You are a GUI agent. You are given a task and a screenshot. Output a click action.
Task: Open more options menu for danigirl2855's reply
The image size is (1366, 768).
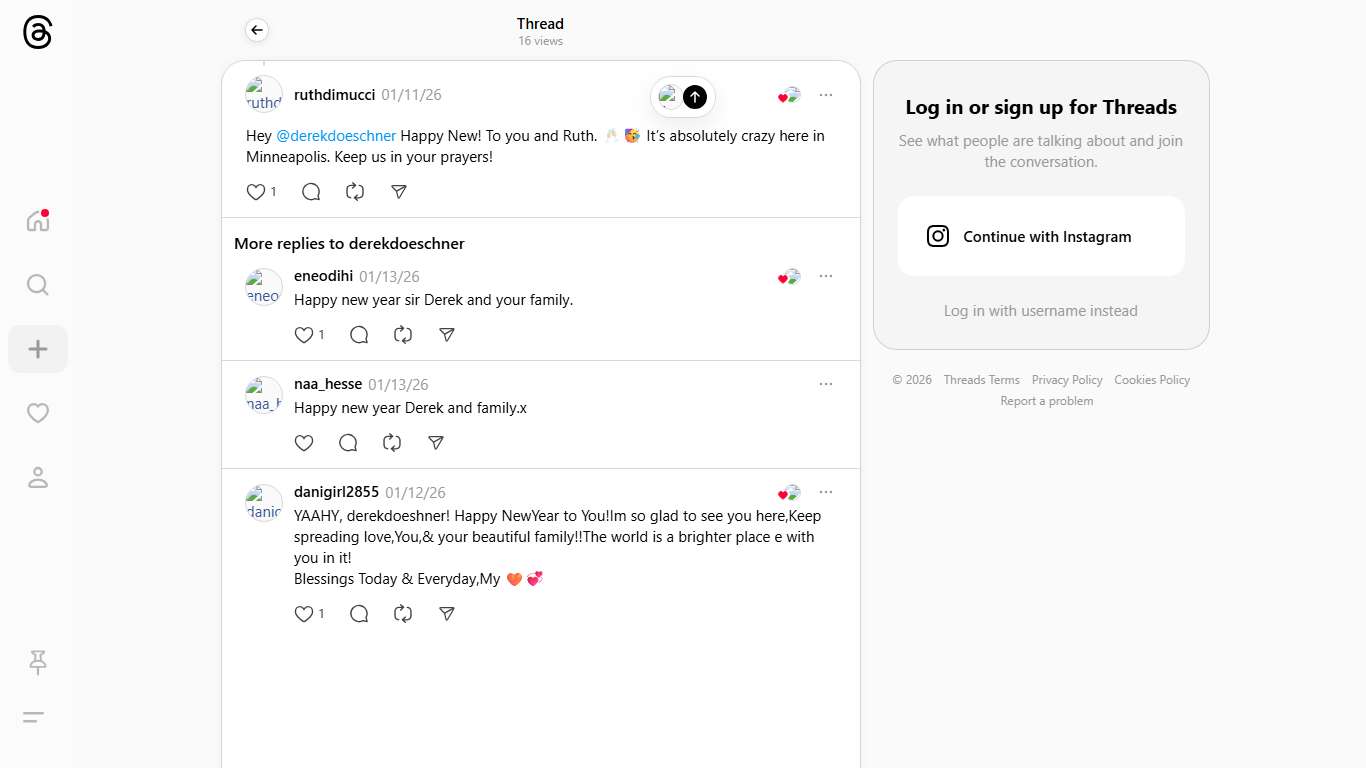pyautogui.click(x=825, y=492)
